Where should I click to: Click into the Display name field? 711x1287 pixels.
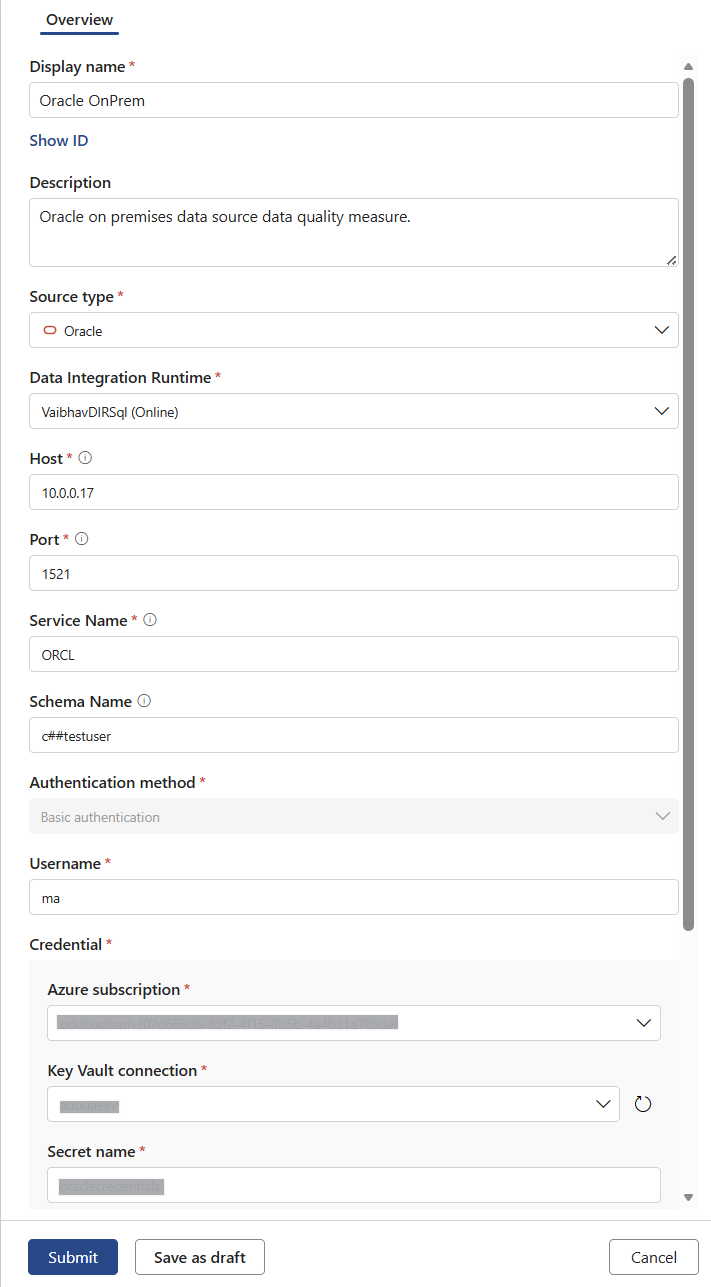click(x=354, y=100)
